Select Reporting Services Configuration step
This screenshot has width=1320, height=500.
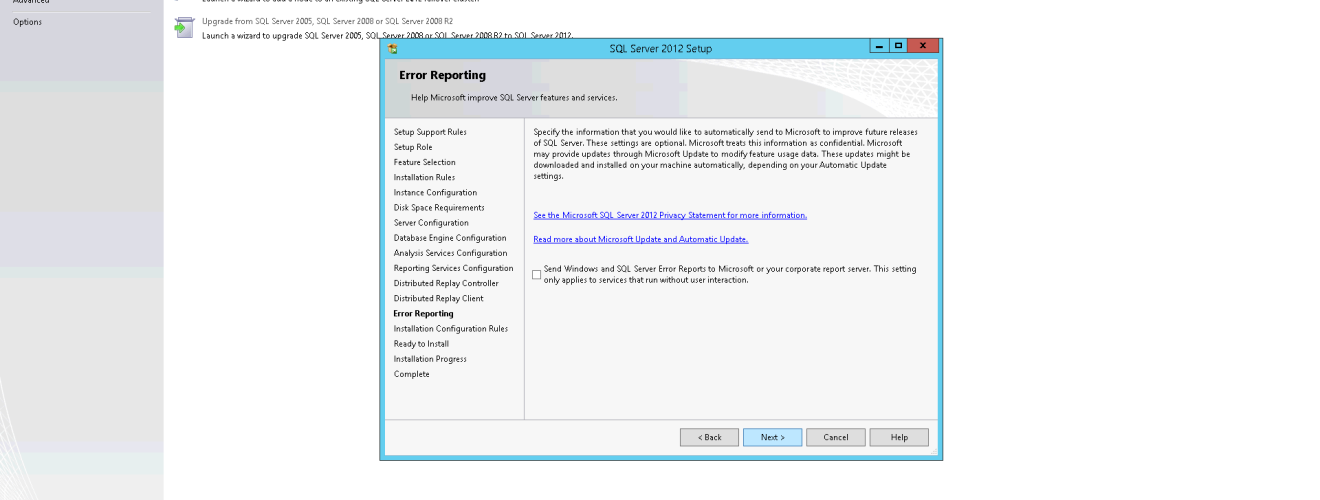pyautogui.click(x=453, y=268)
